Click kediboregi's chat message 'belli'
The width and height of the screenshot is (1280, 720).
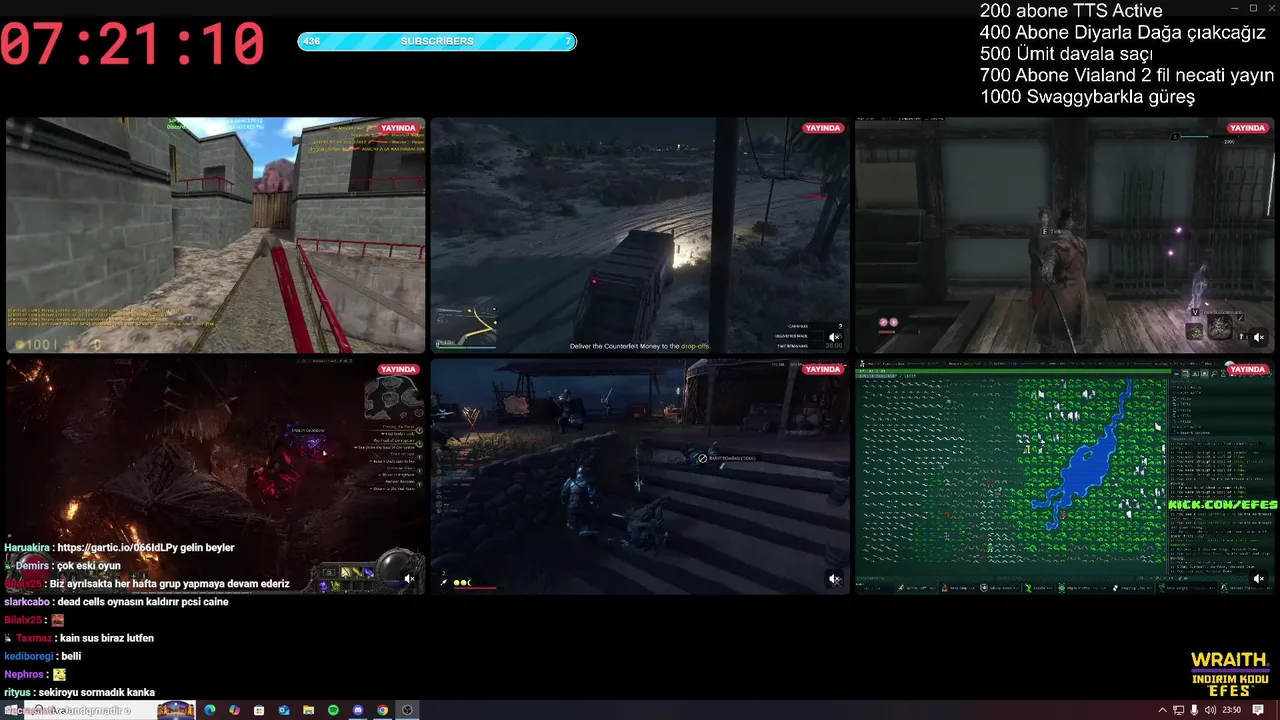[71, 656]
